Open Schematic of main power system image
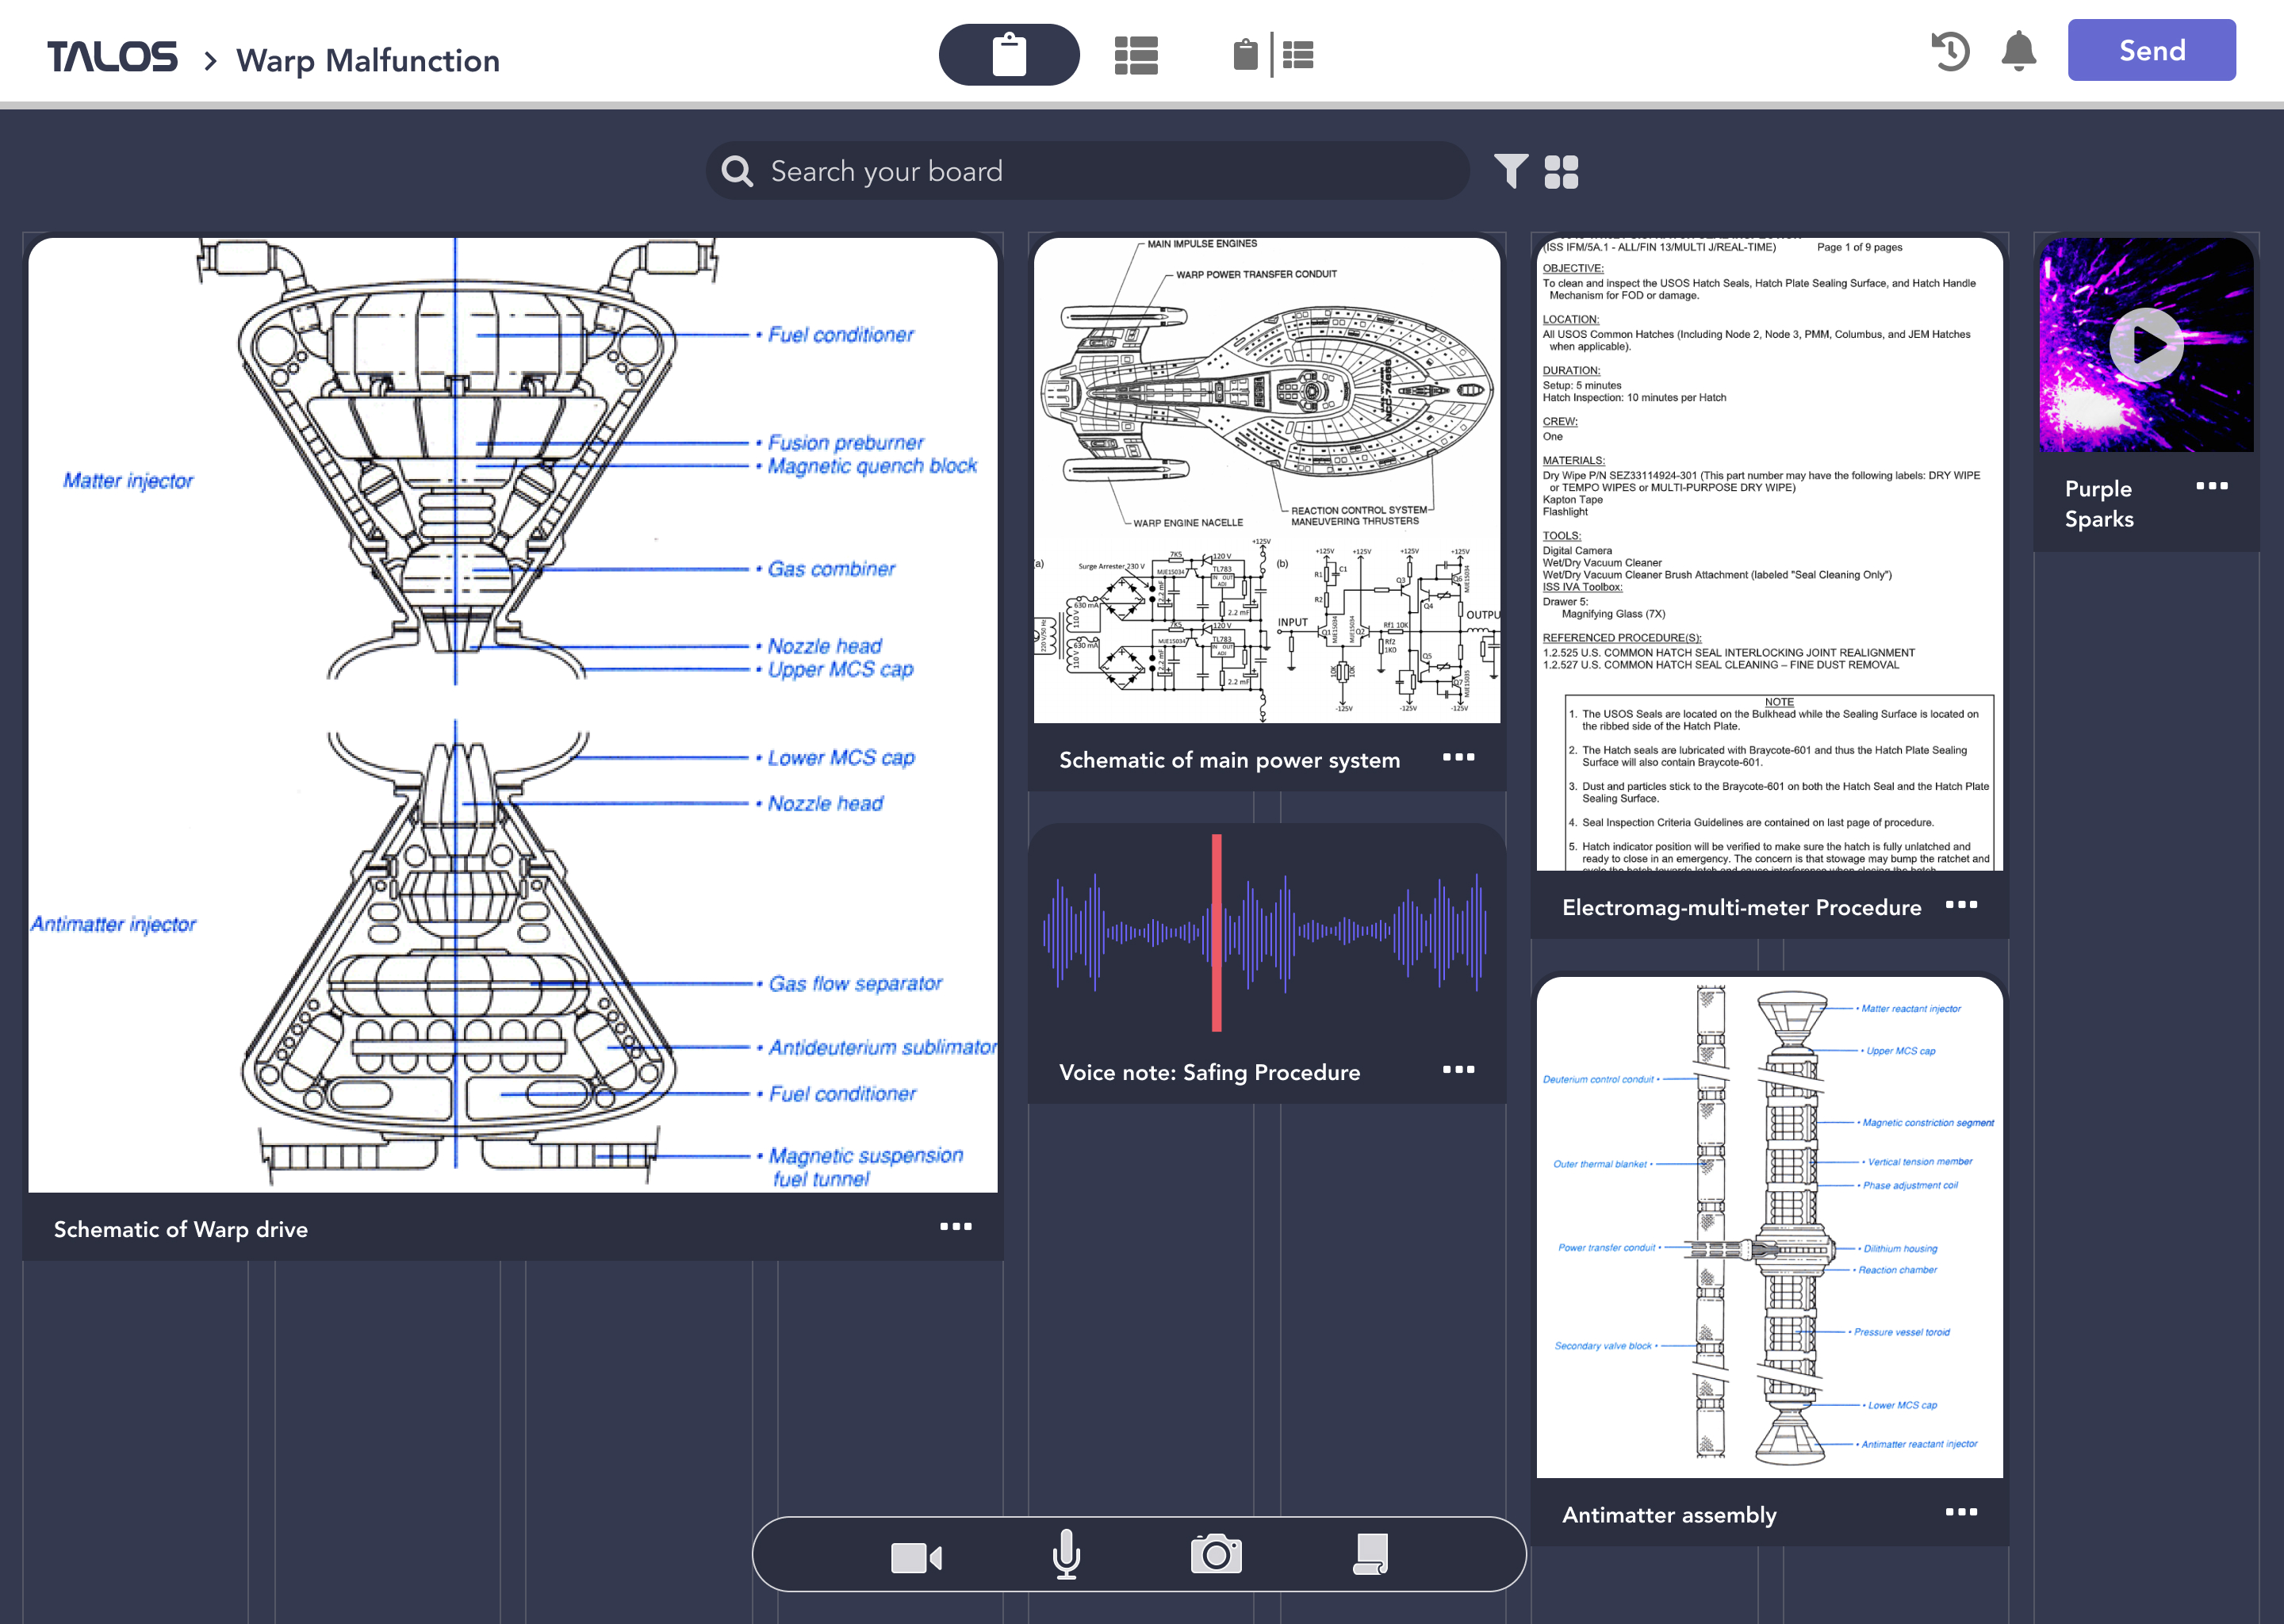2284x1624 pixels. [1266, 480]
